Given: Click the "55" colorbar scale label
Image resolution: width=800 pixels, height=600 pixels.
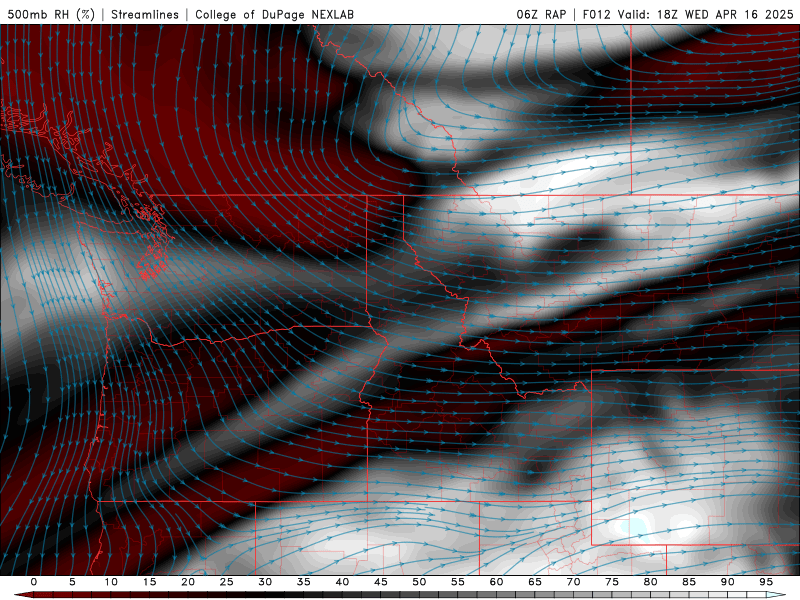Looking at the screenshot, I should (x=458, y=582).
